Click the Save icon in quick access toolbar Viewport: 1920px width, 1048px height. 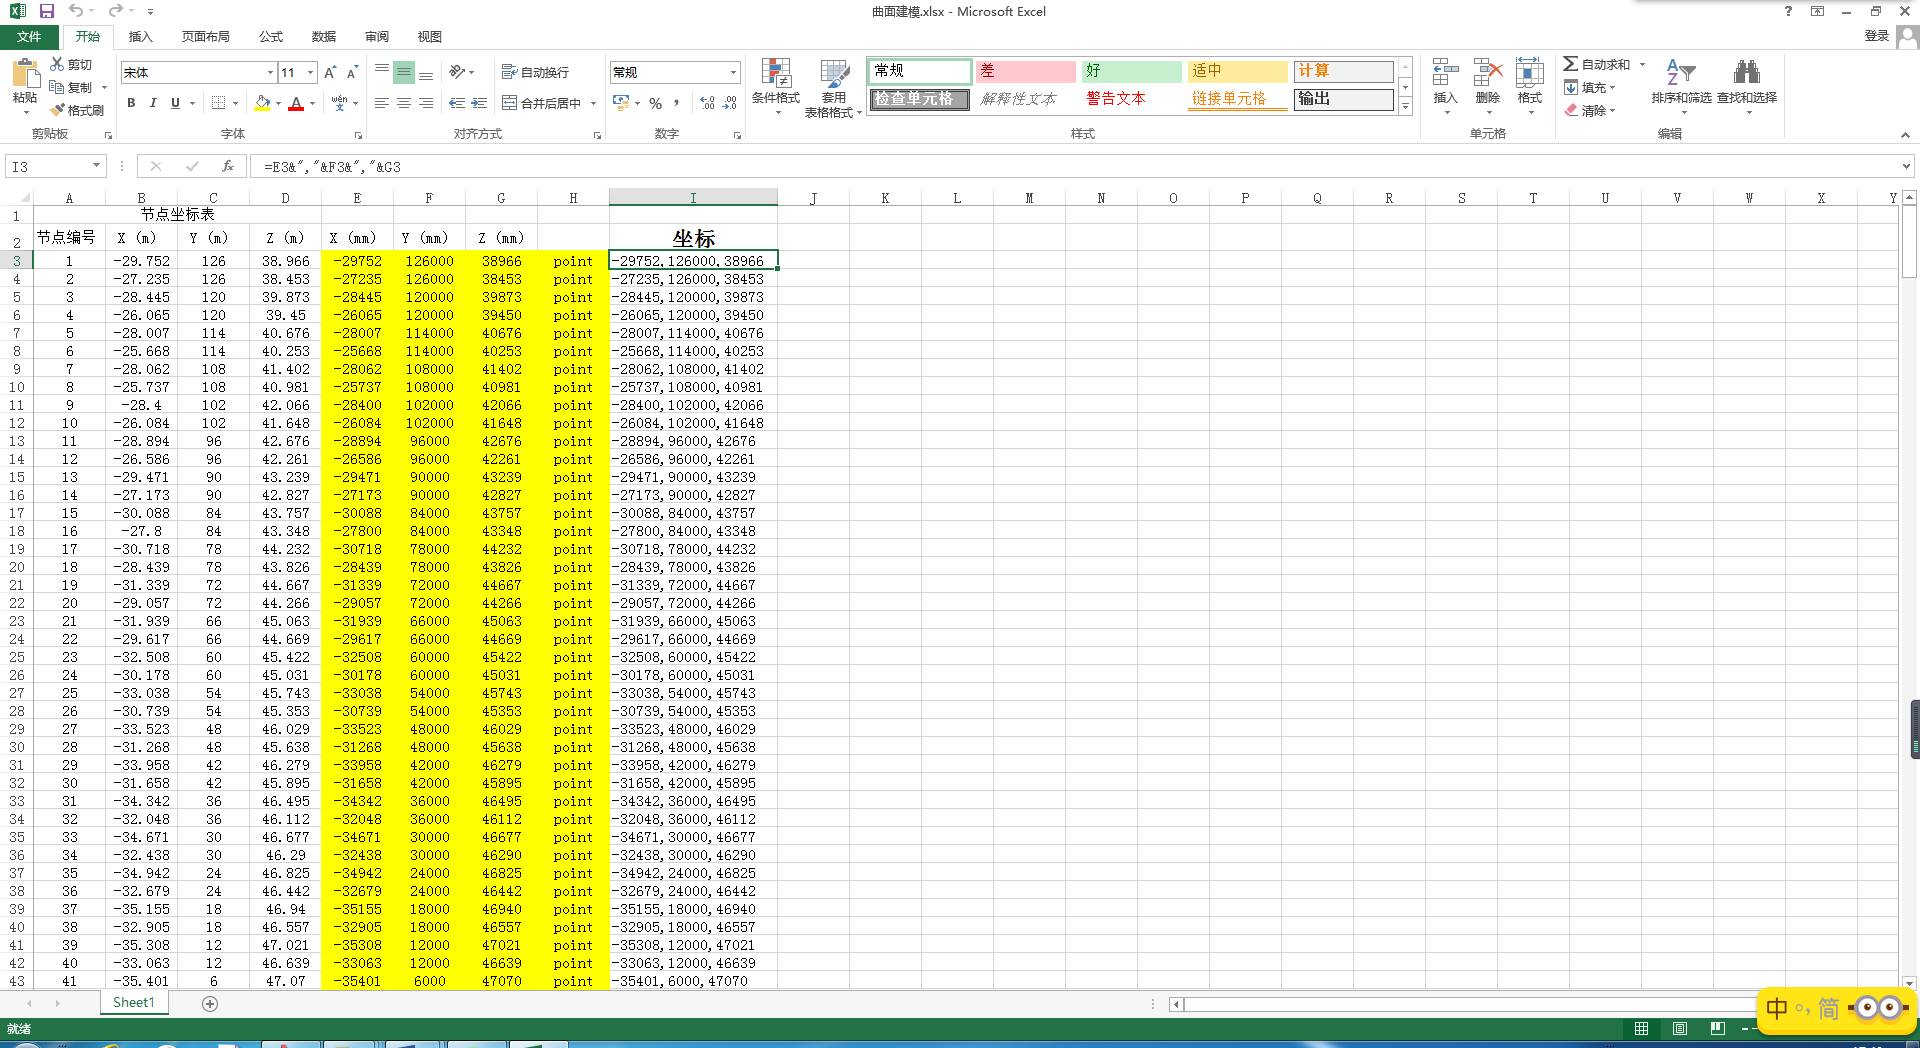click(47, 11)
